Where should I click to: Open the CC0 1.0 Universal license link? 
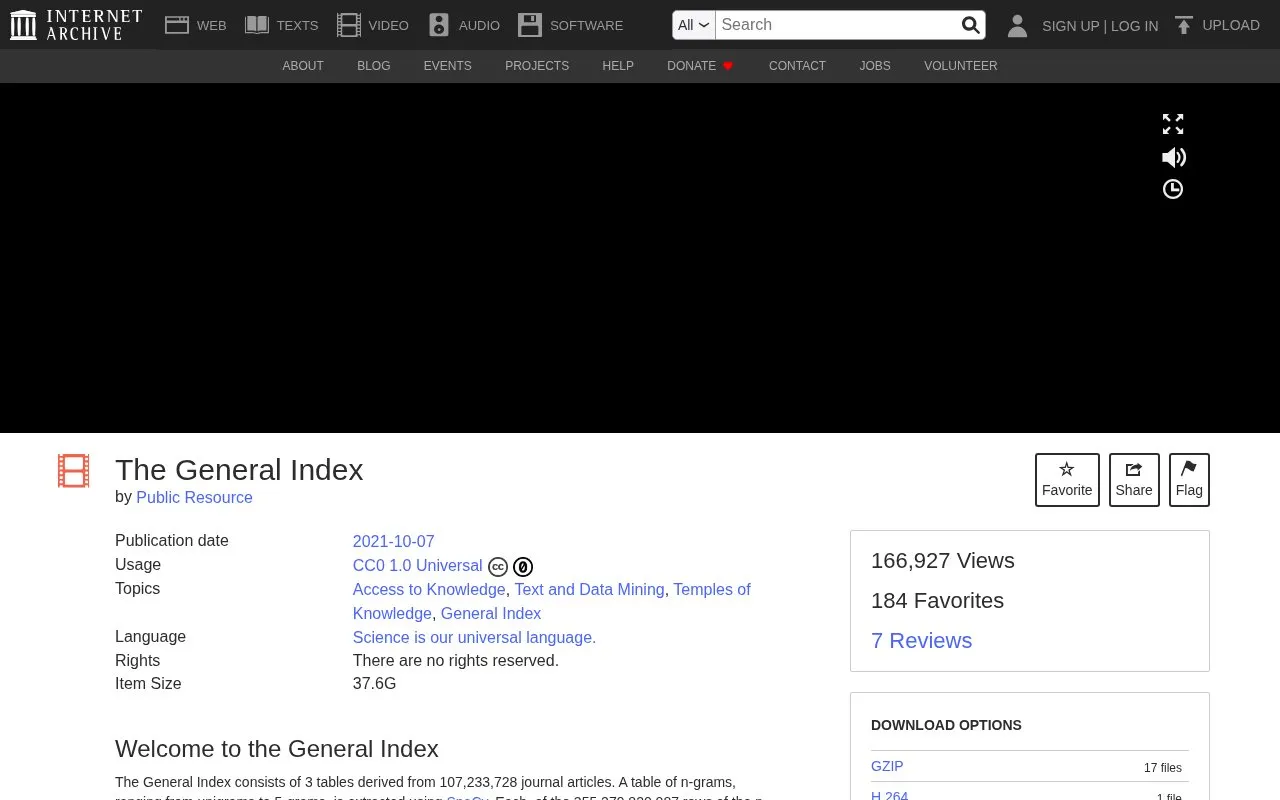[417, 565]
